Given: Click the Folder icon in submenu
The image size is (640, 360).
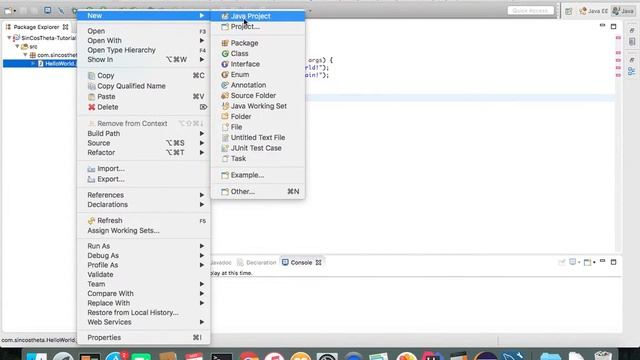Looking at the screenshot, I should coord(225,116).
